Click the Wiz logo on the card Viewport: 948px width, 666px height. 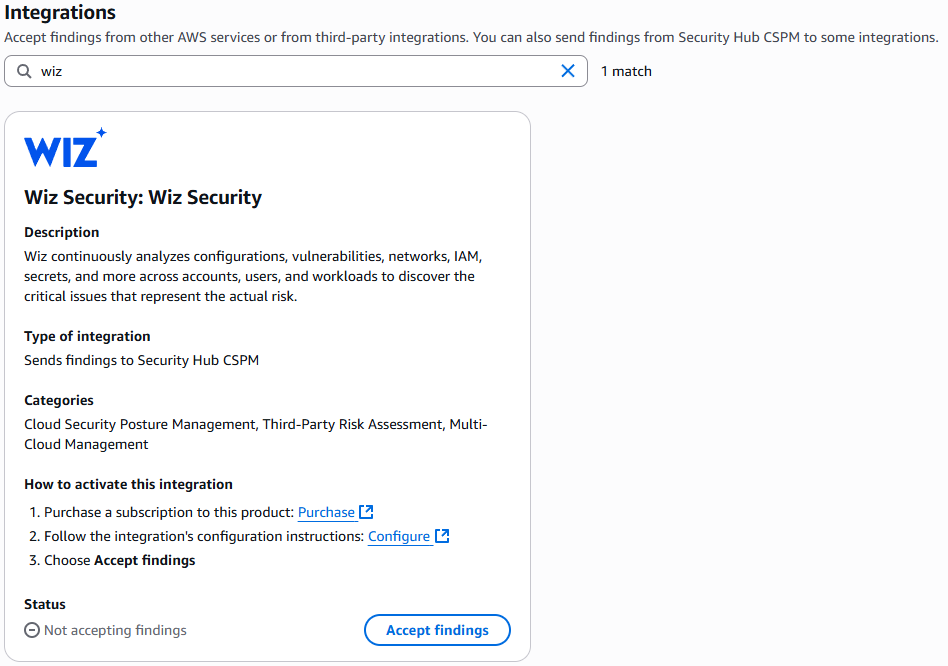tap(64, 146)
